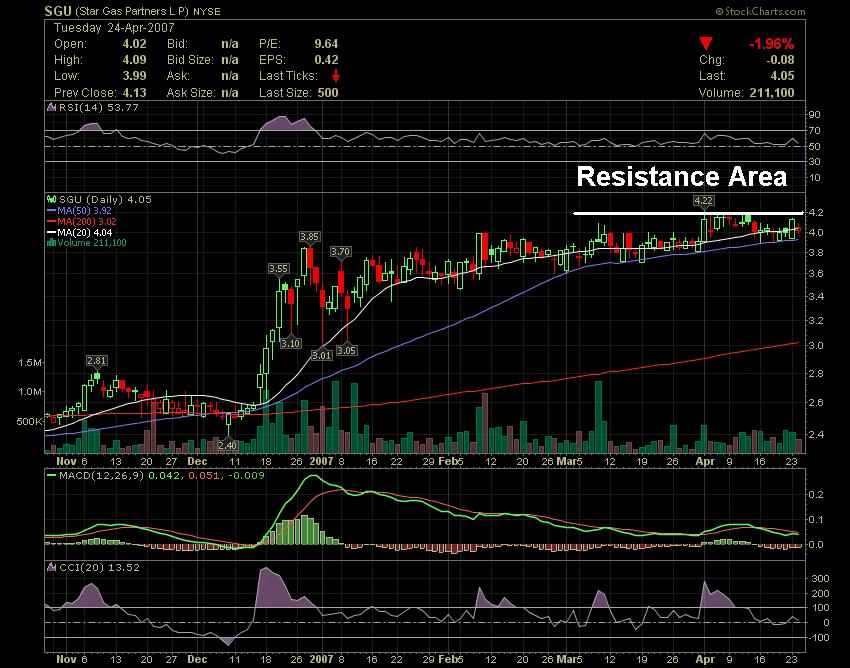Screen dimensions: 850x668
Task: Click the RSI(14) 53.77 label
Action: click(x=99, y=107)
